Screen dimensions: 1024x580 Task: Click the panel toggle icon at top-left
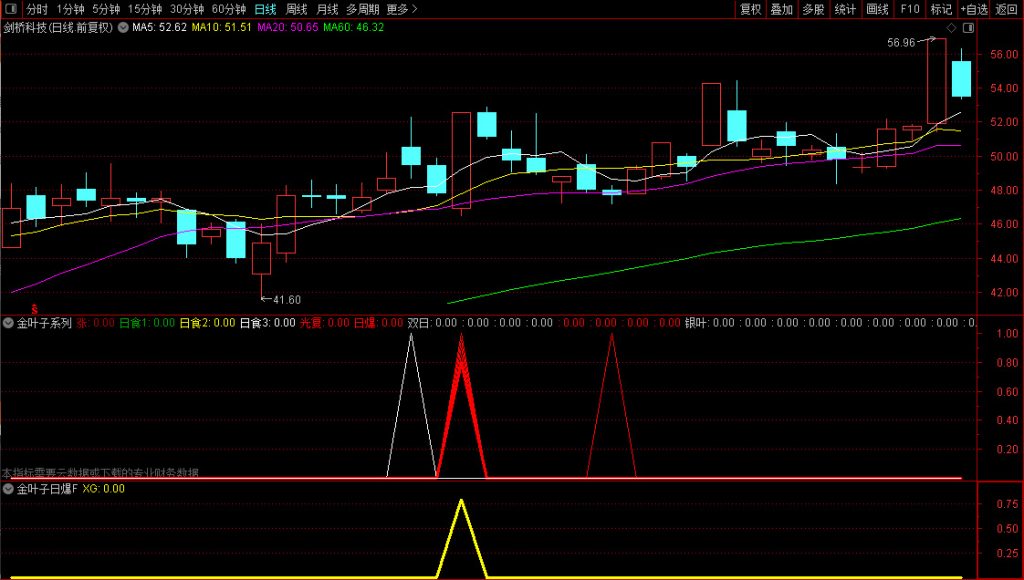point(11,9)
